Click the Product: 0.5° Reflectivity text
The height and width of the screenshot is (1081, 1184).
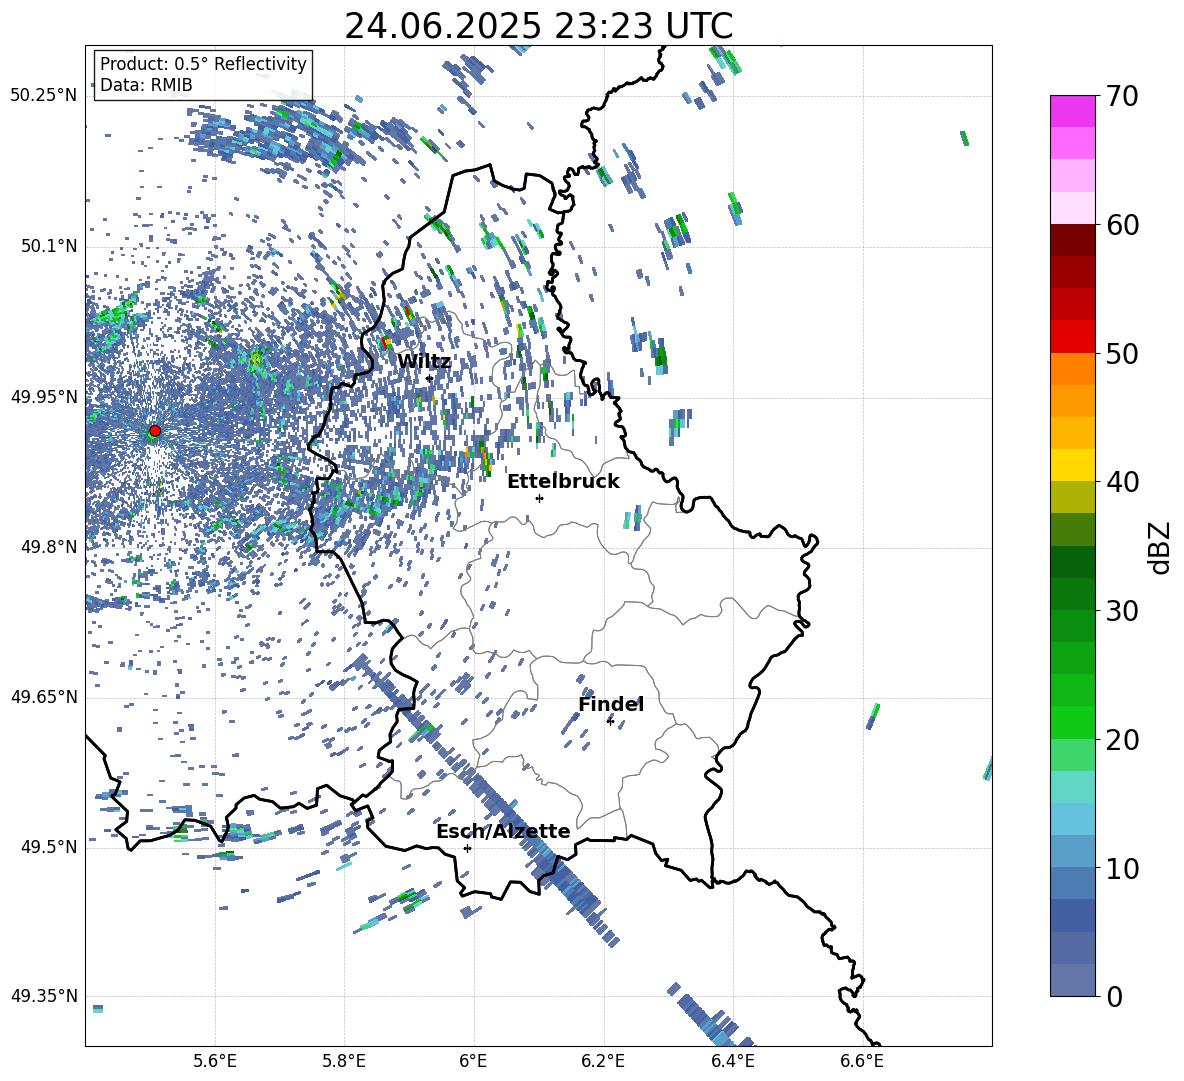pos(203,63)
